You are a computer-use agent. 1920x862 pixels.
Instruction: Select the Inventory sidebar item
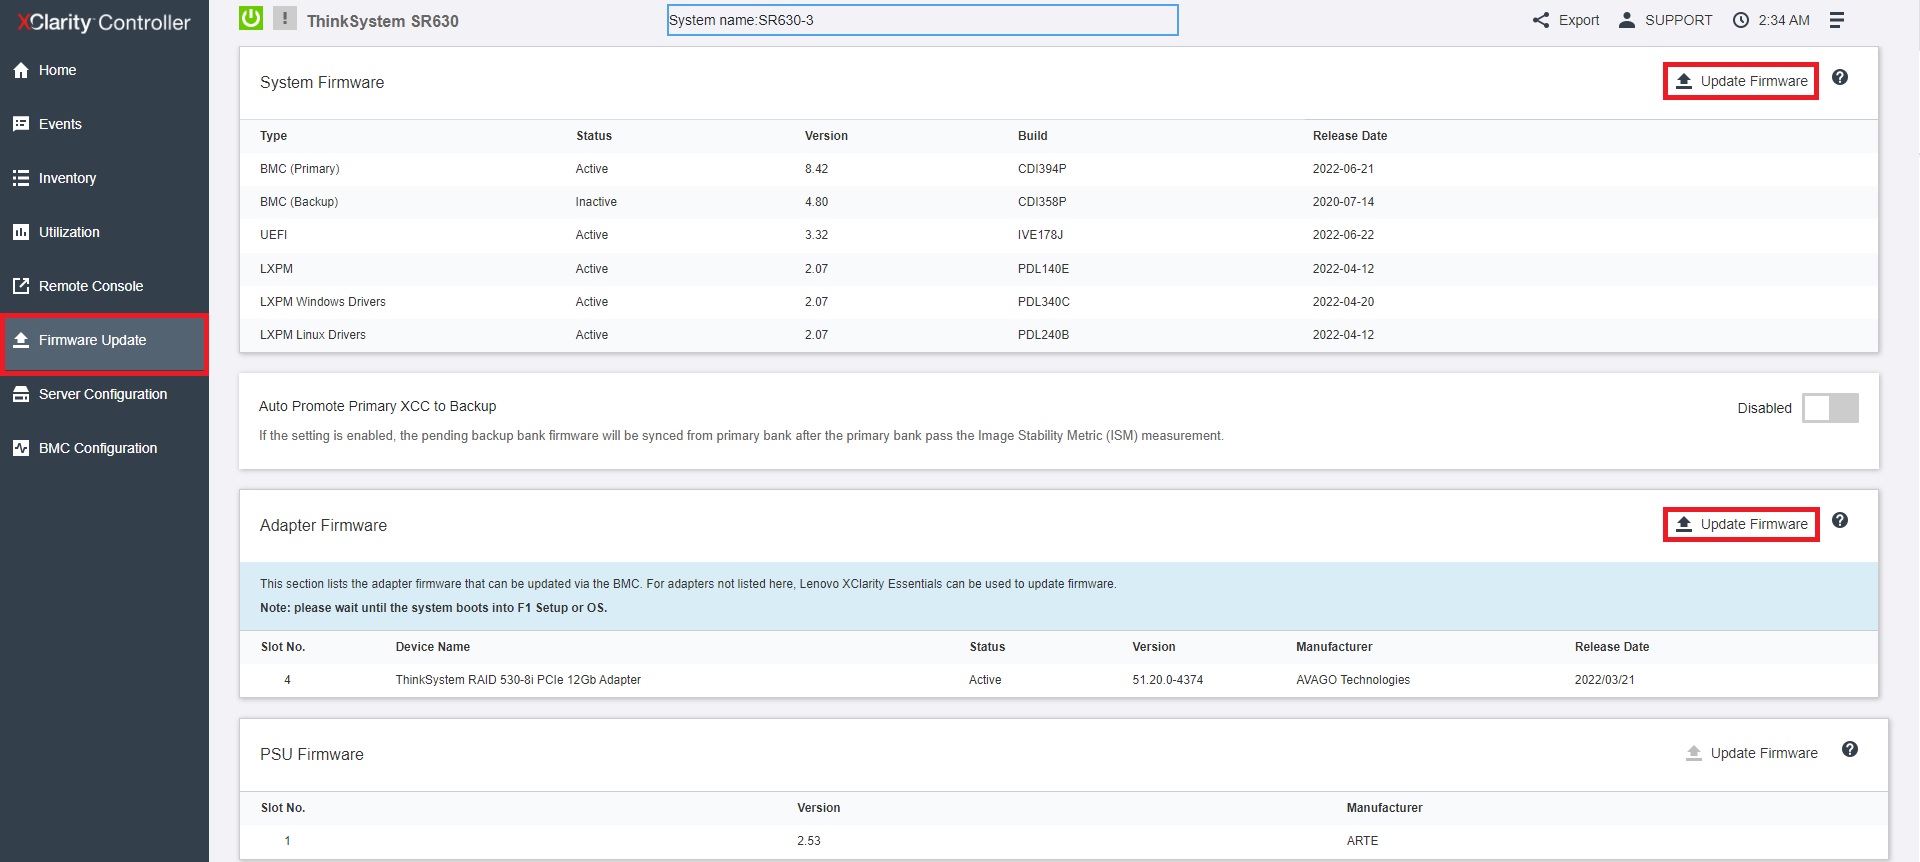pyautogui.click(x=67, y=178)
